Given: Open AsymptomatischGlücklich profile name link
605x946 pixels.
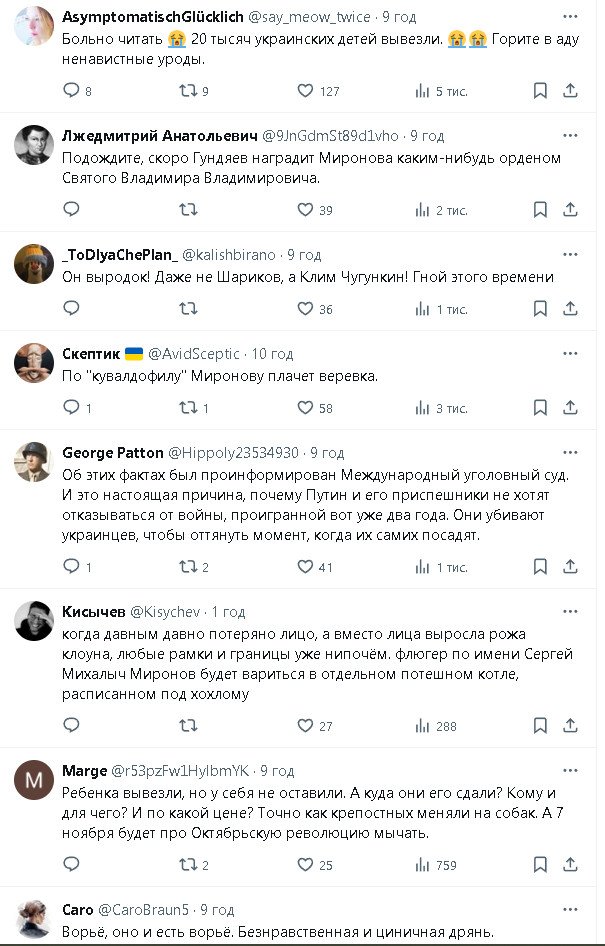Looking at the screenshot, I should pos(150,16).
